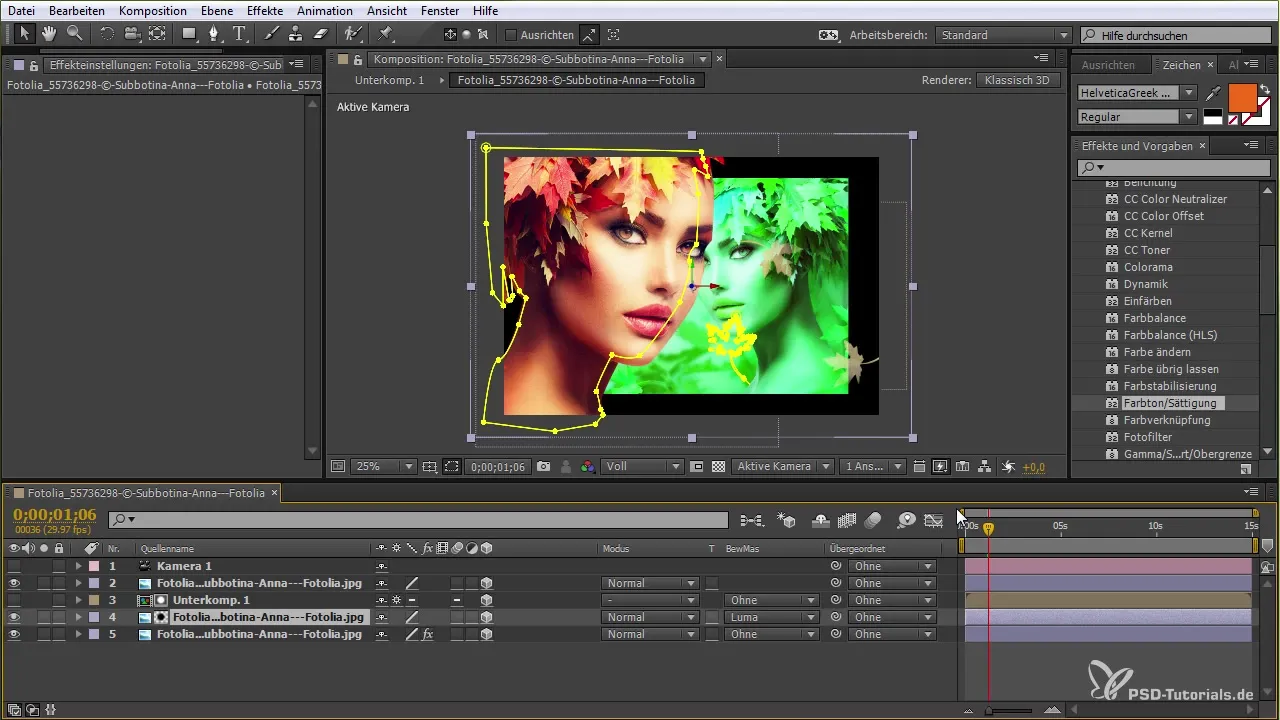
Task: Open the Luma track matte dropdown on layer 4
Action: coord(771,617)
